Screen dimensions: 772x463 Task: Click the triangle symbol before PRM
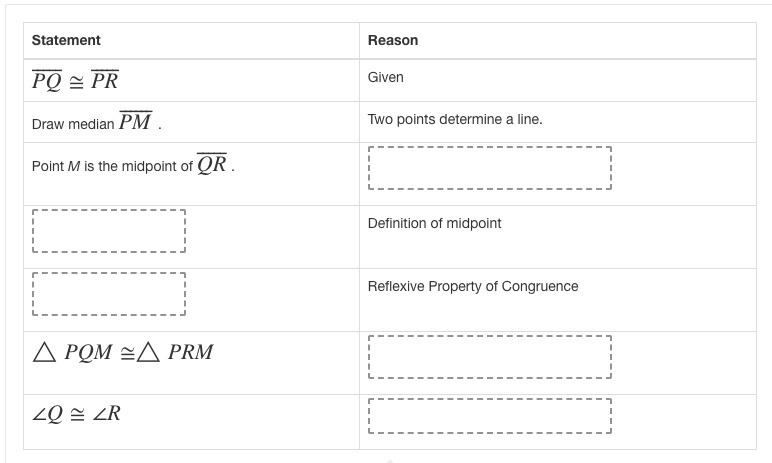(x=148, y=352)
